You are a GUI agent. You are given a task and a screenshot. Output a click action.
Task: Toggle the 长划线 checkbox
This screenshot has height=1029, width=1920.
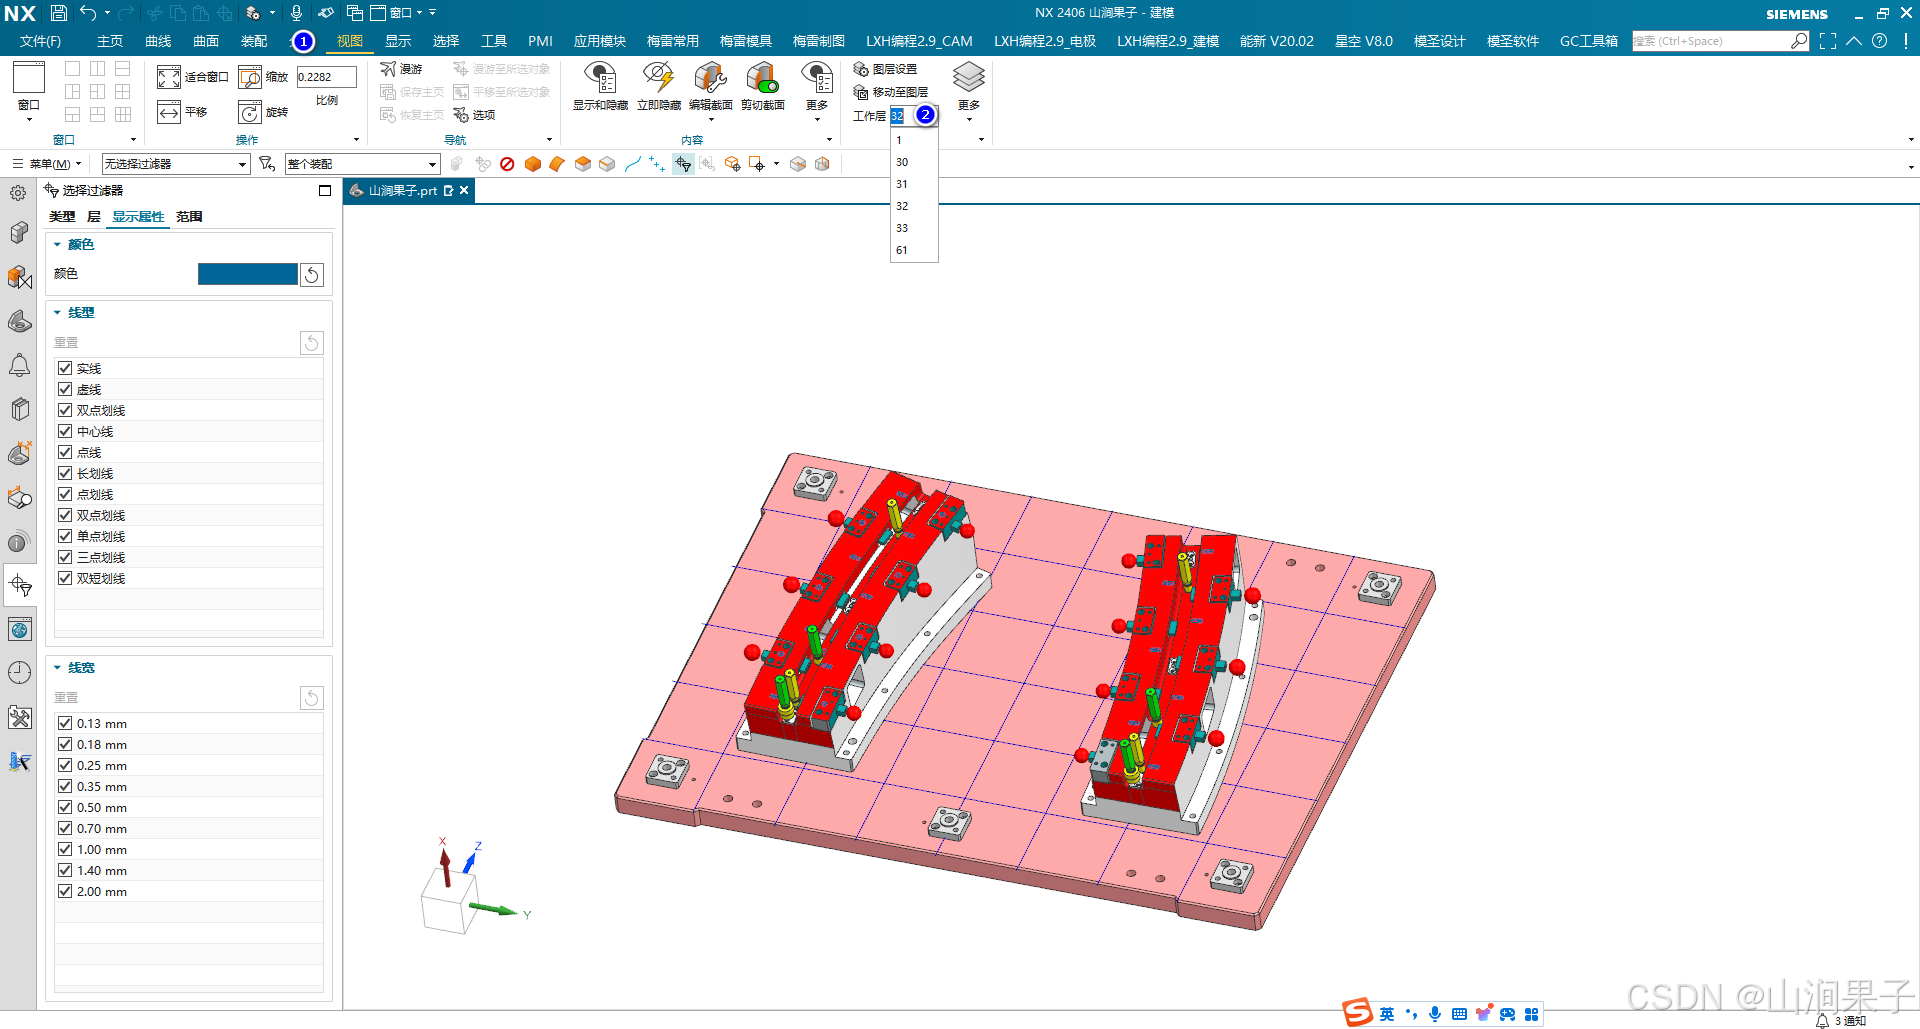tap(65, 473)
